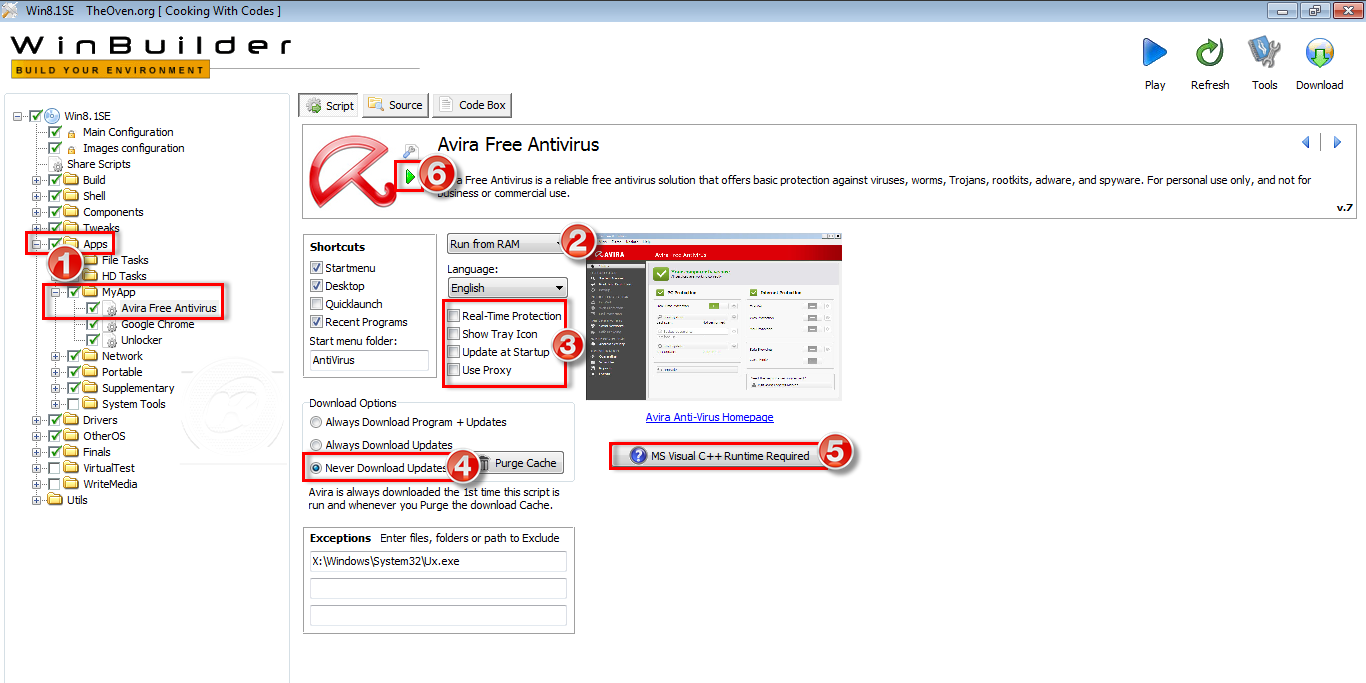Switch to the Script tab
This screenshot has height=683, width=1366.
[x=329, y=105]
